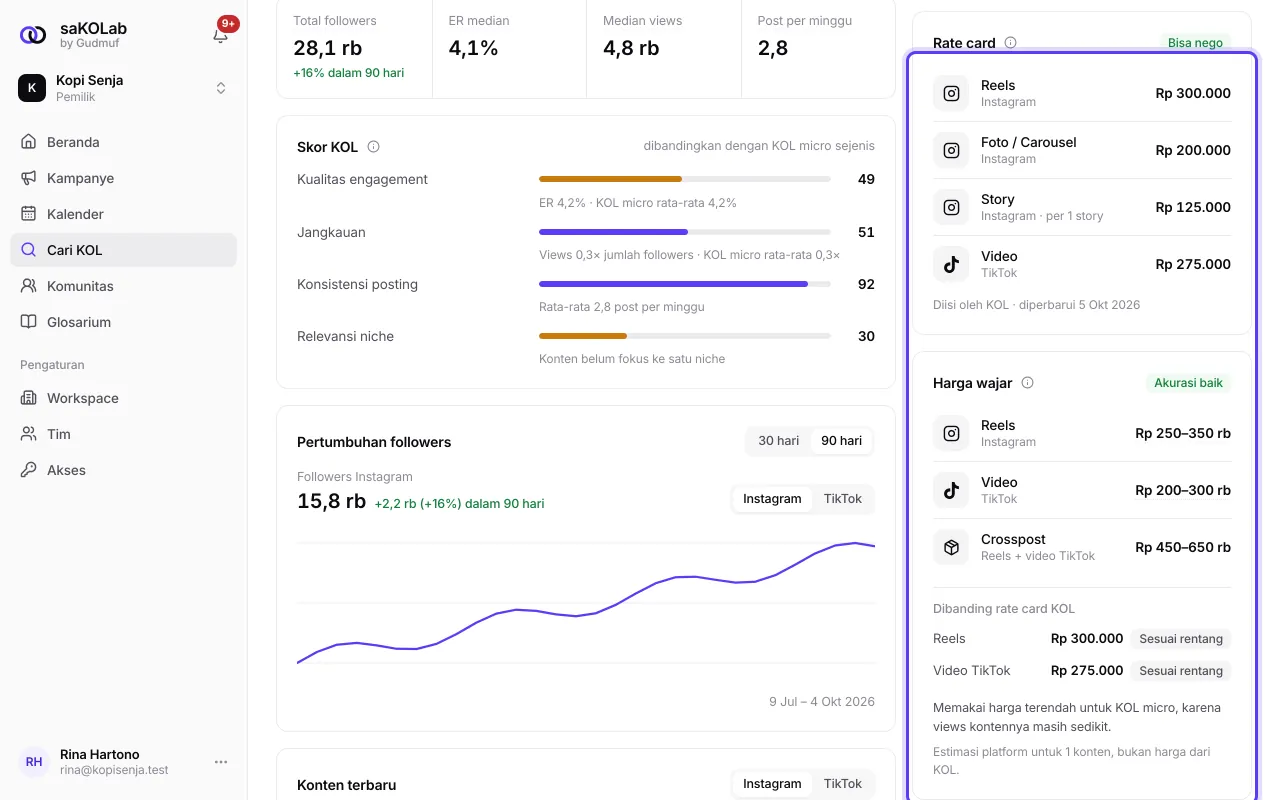
Task: Click the Komunitas people icon
Action: (29, 286)
